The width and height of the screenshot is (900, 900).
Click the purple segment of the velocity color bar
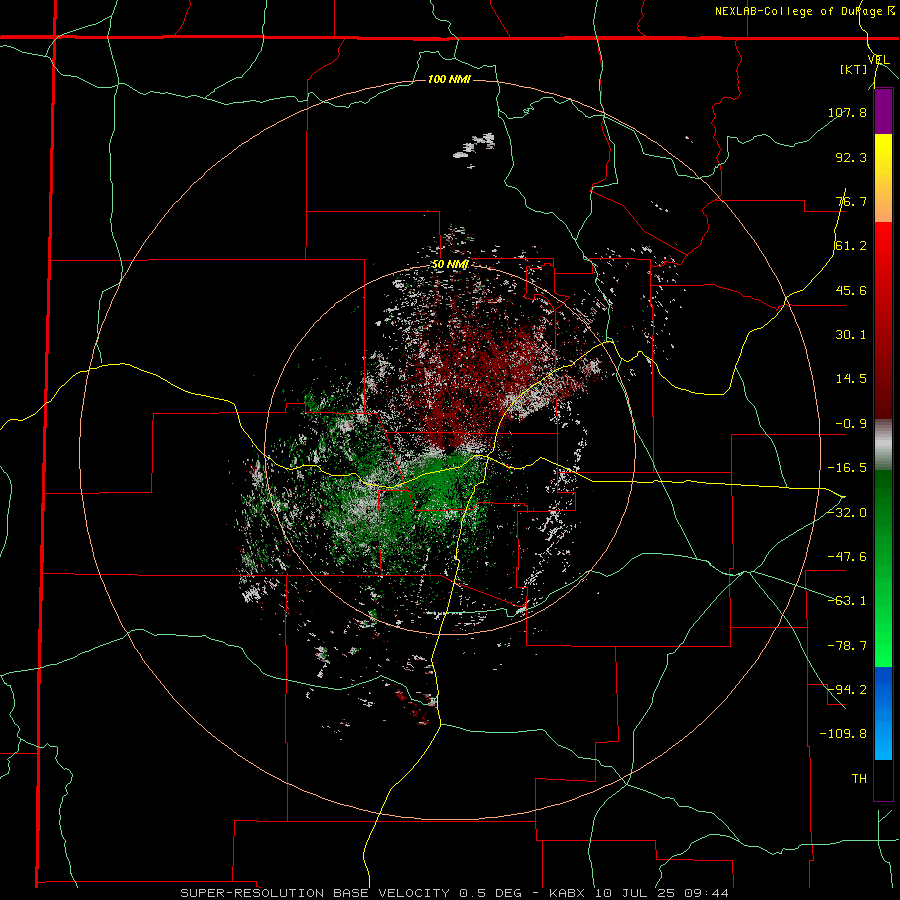(883, 111)
